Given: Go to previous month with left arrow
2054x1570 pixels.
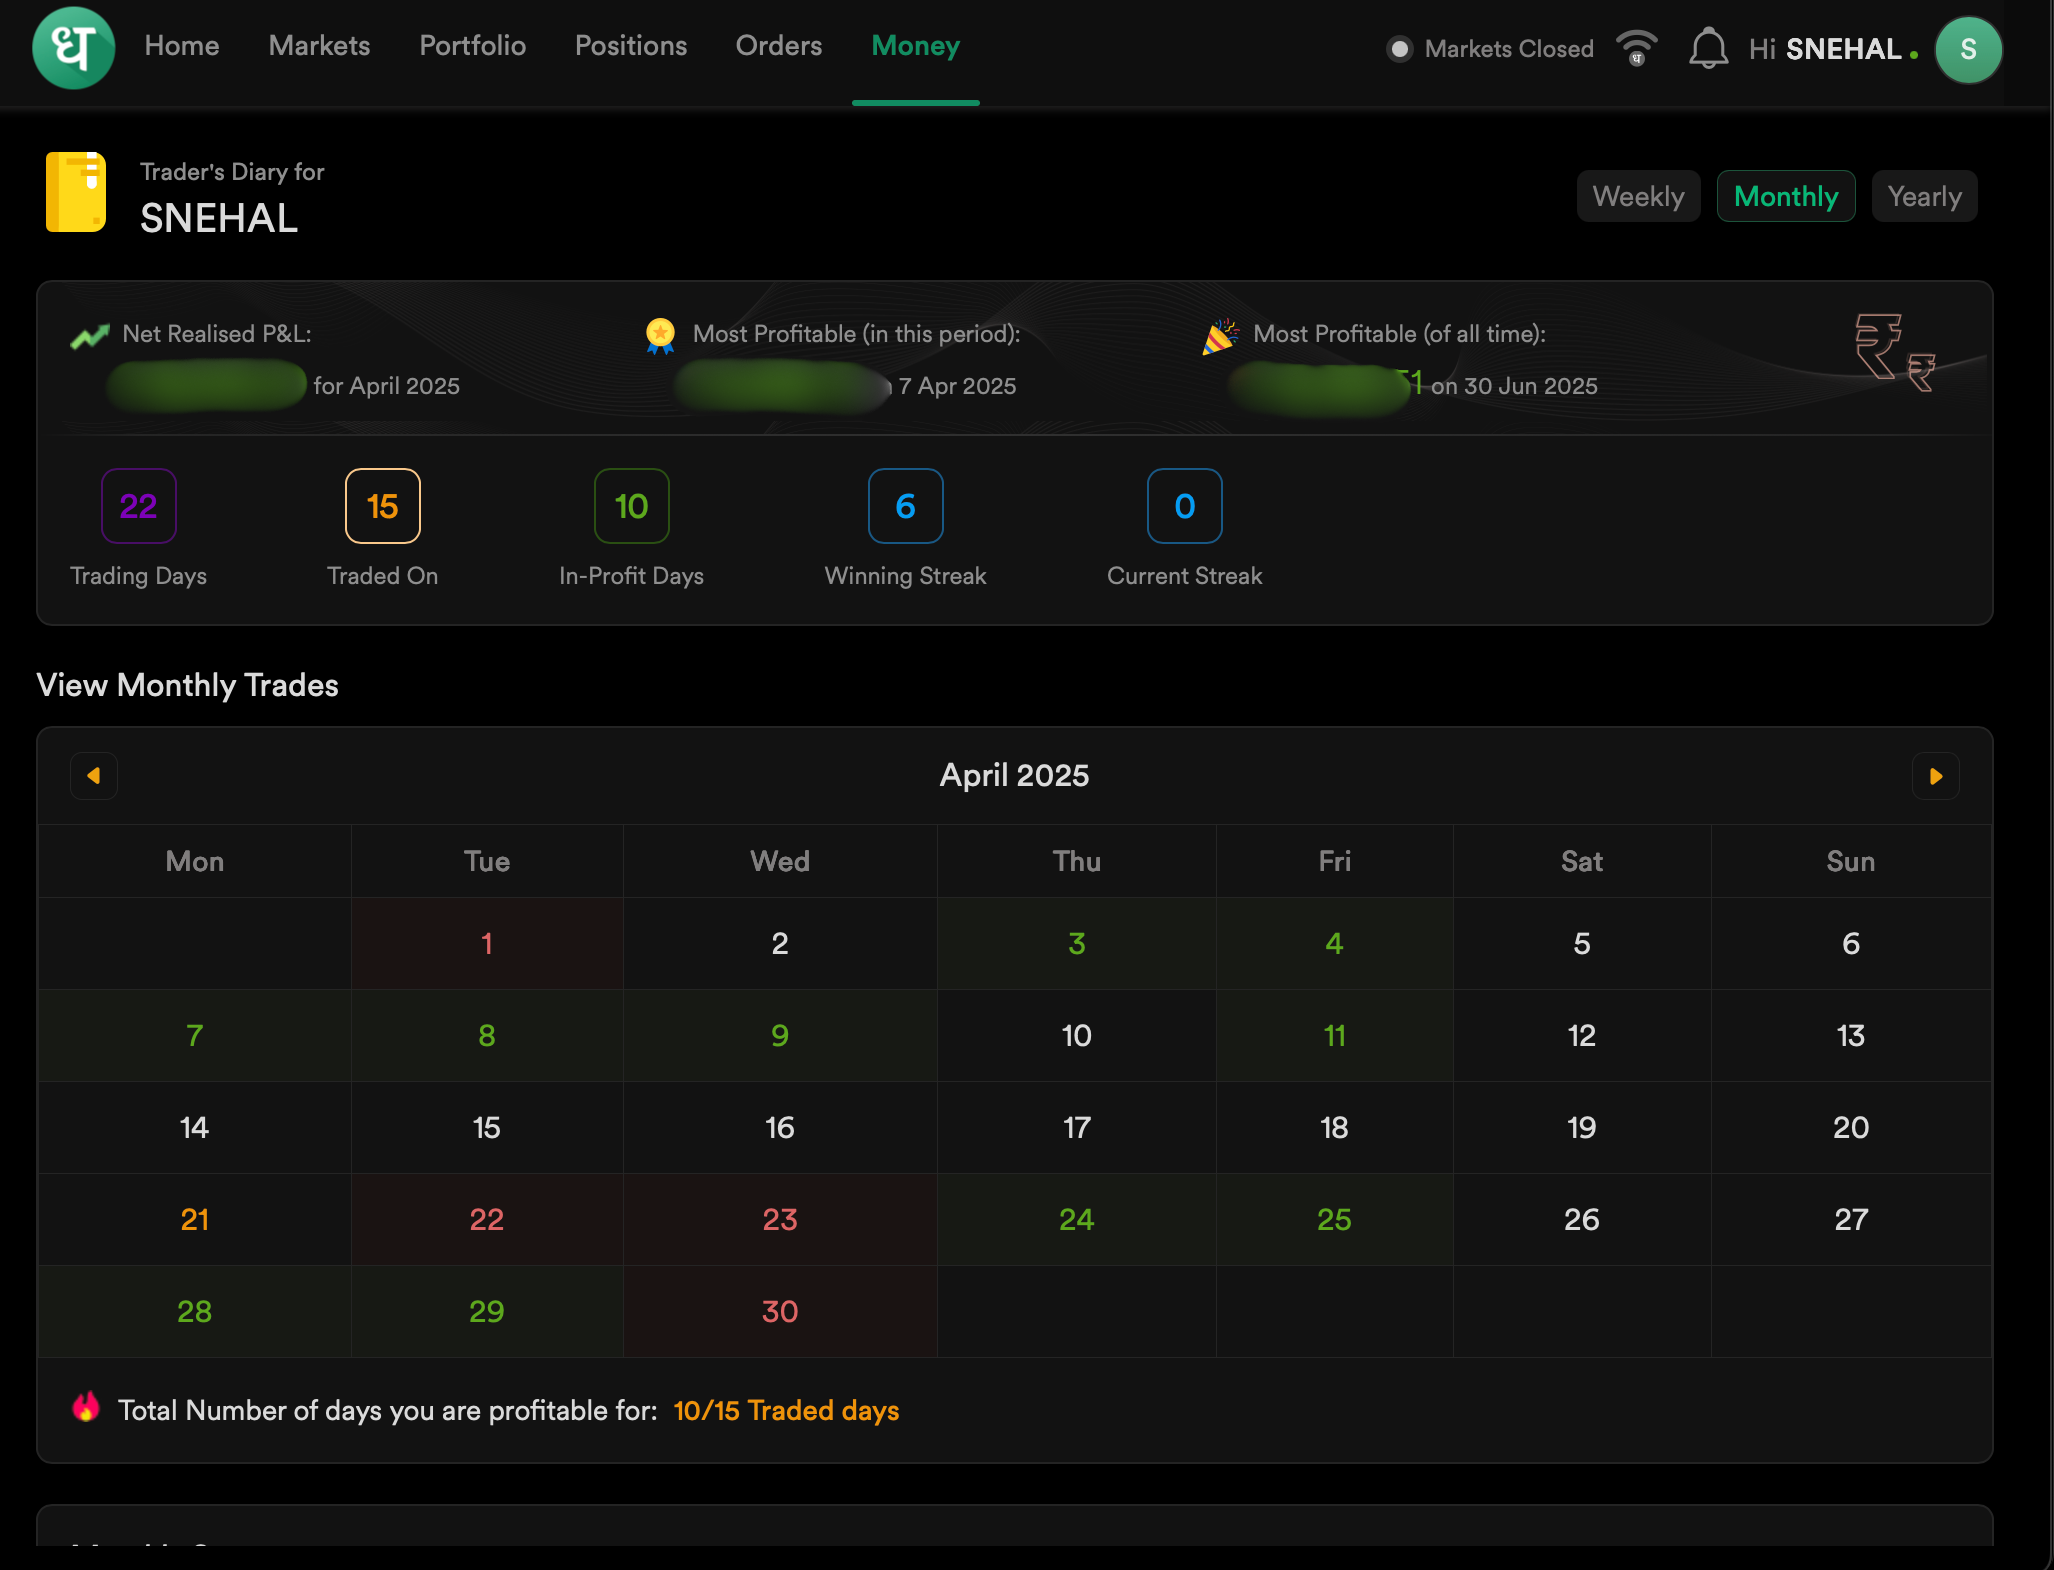Looking at the screenshot, I should pos(94,776).
